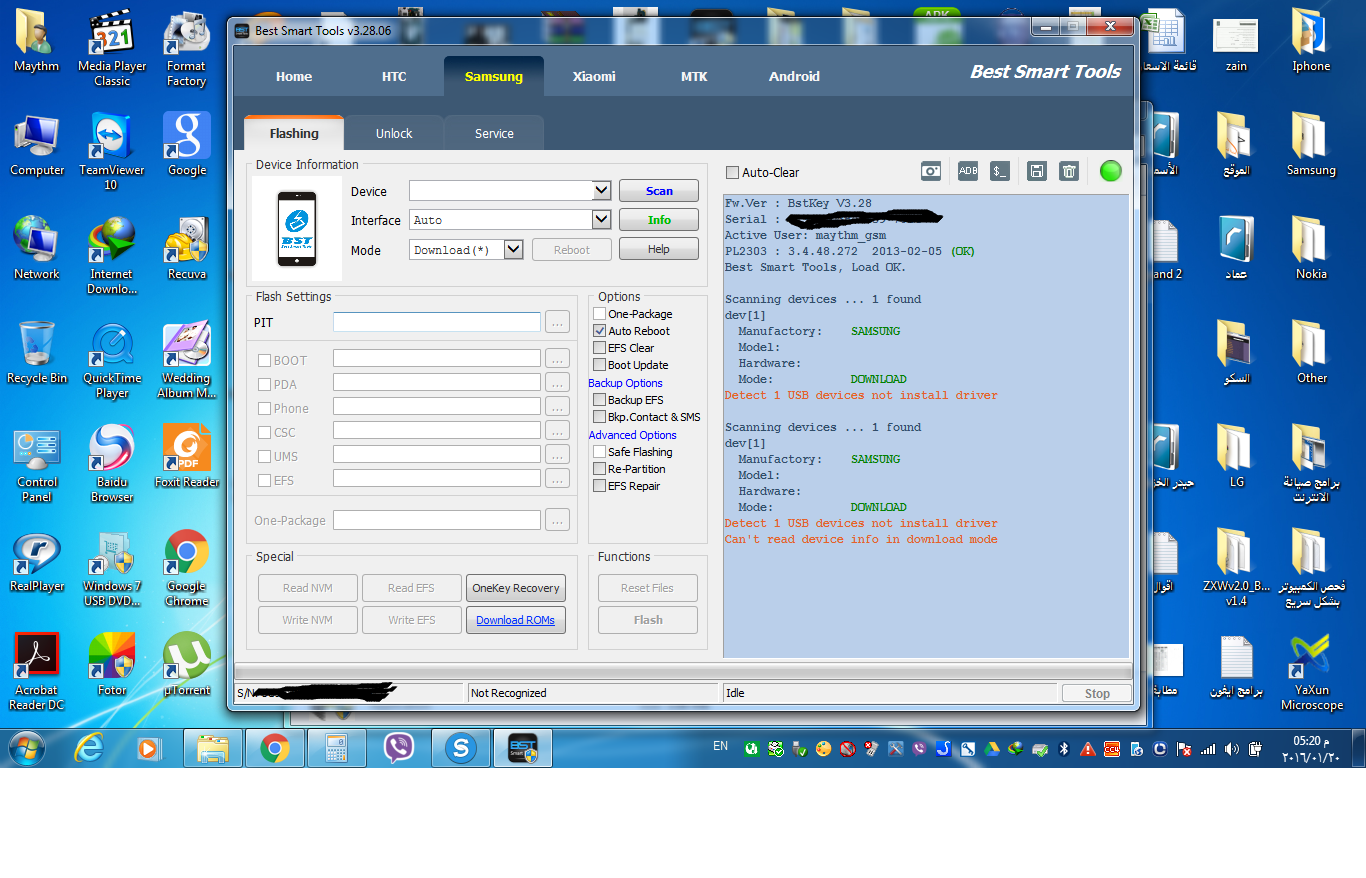
Task: Select the RealPlayer desktop icon
Action: 37,561
